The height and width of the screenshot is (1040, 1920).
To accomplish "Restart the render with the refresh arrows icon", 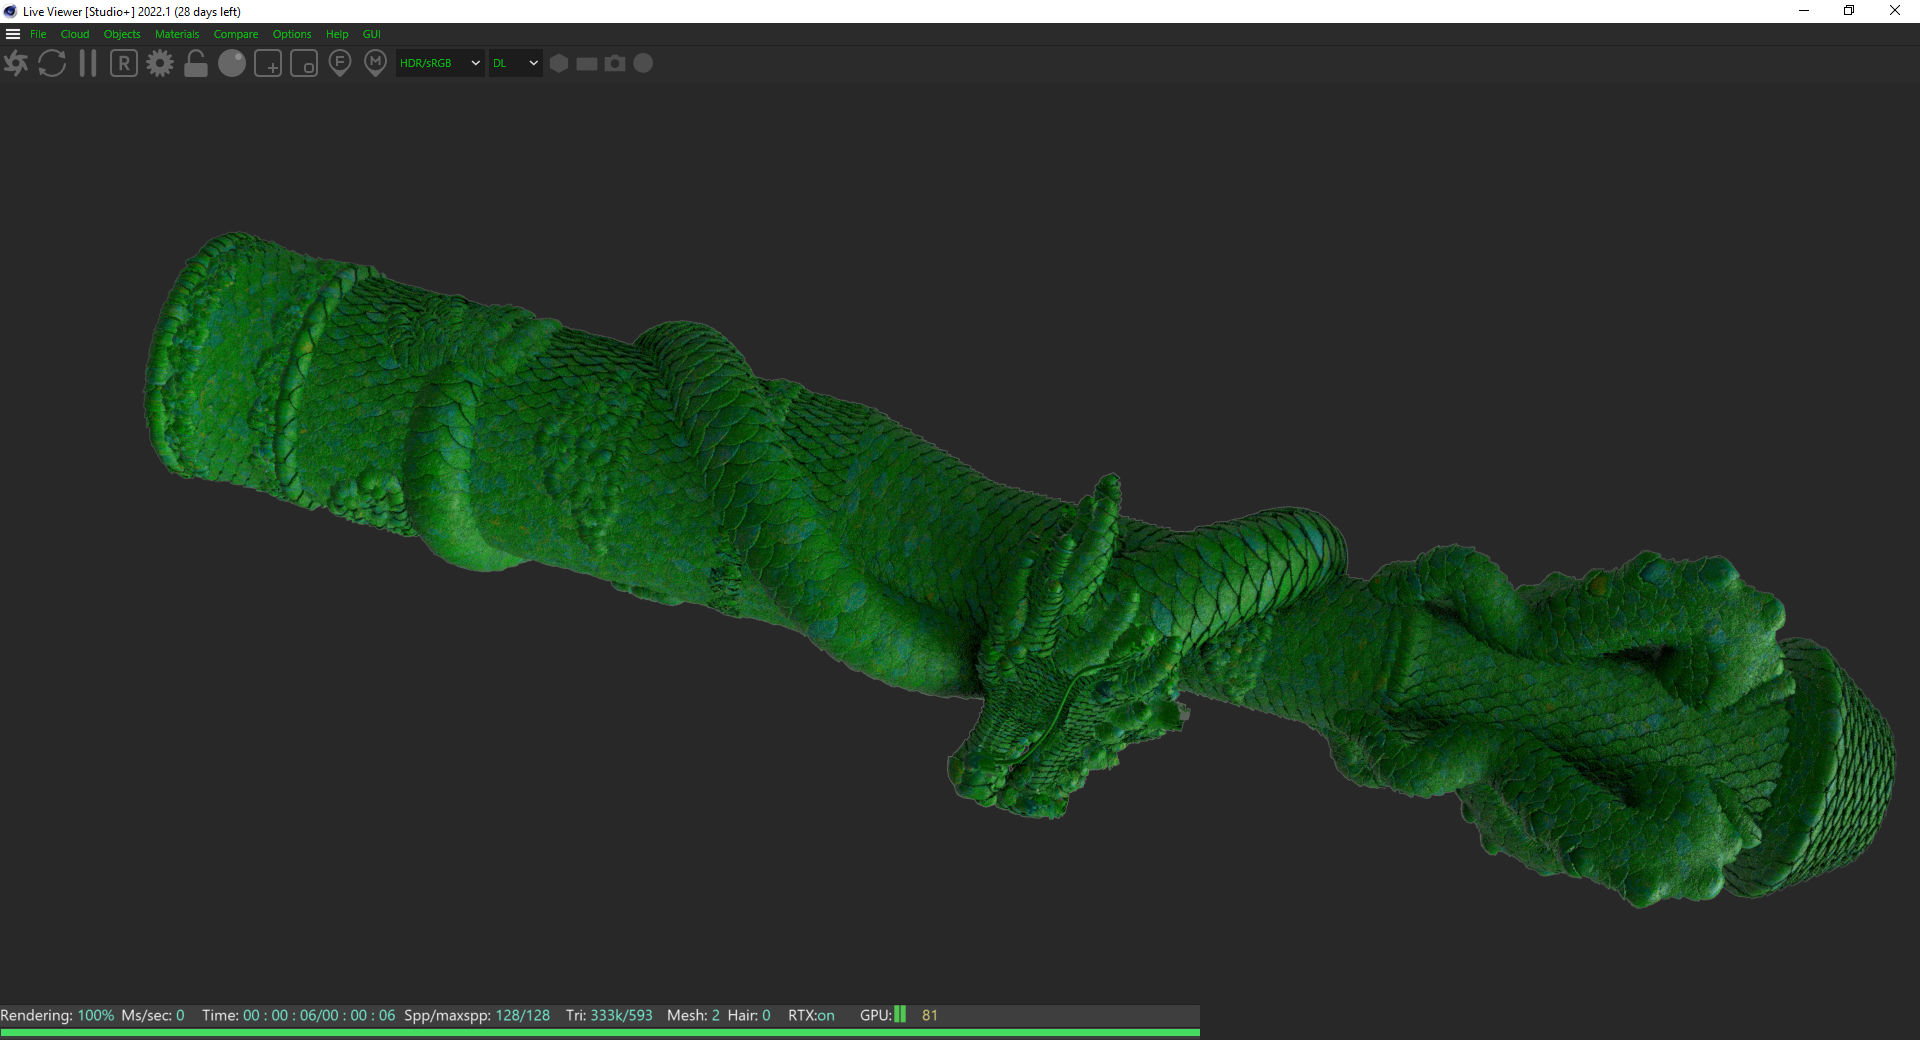I will [52, 64].
